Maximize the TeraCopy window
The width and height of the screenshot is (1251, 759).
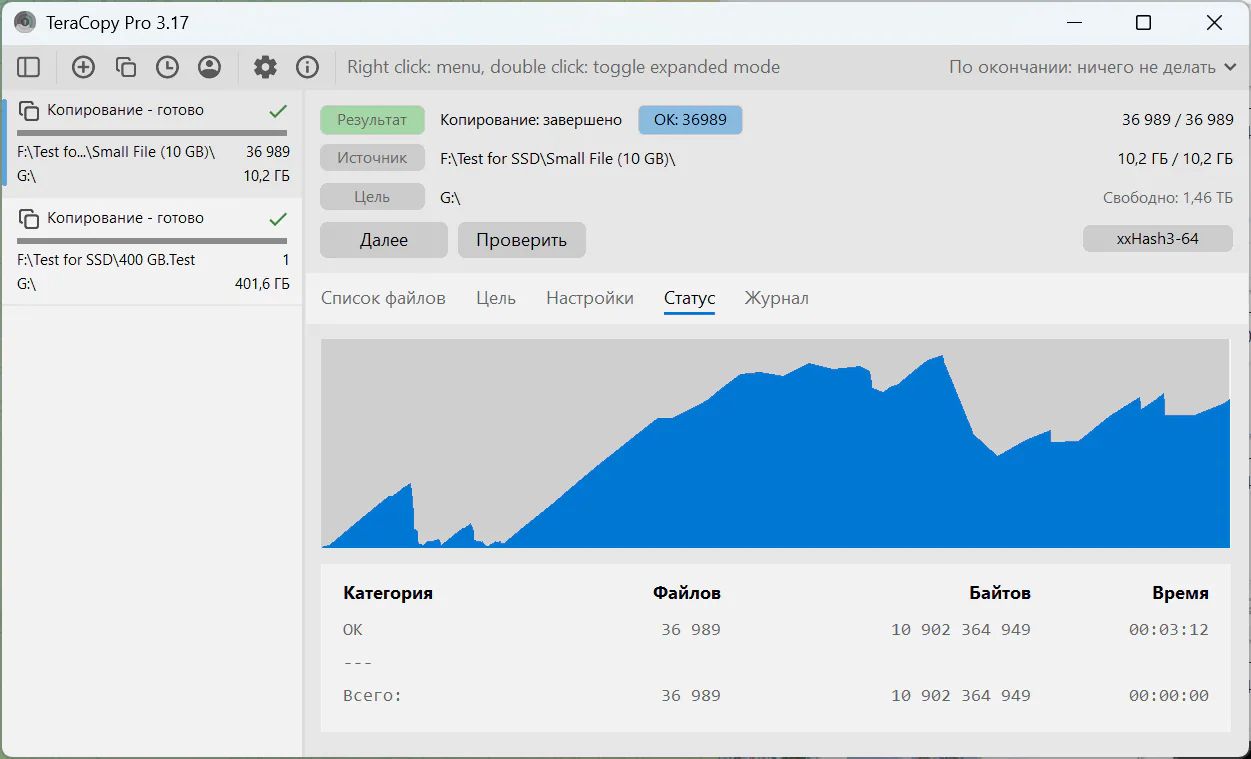[x=1143, y=22]
